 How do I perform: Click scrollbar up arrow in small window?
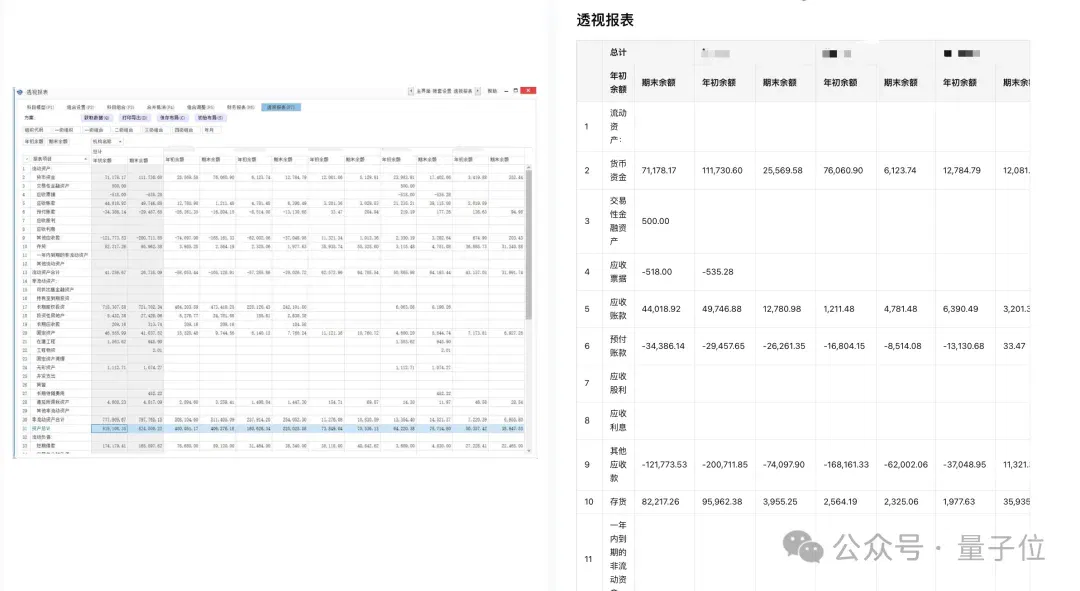(528, 167)
